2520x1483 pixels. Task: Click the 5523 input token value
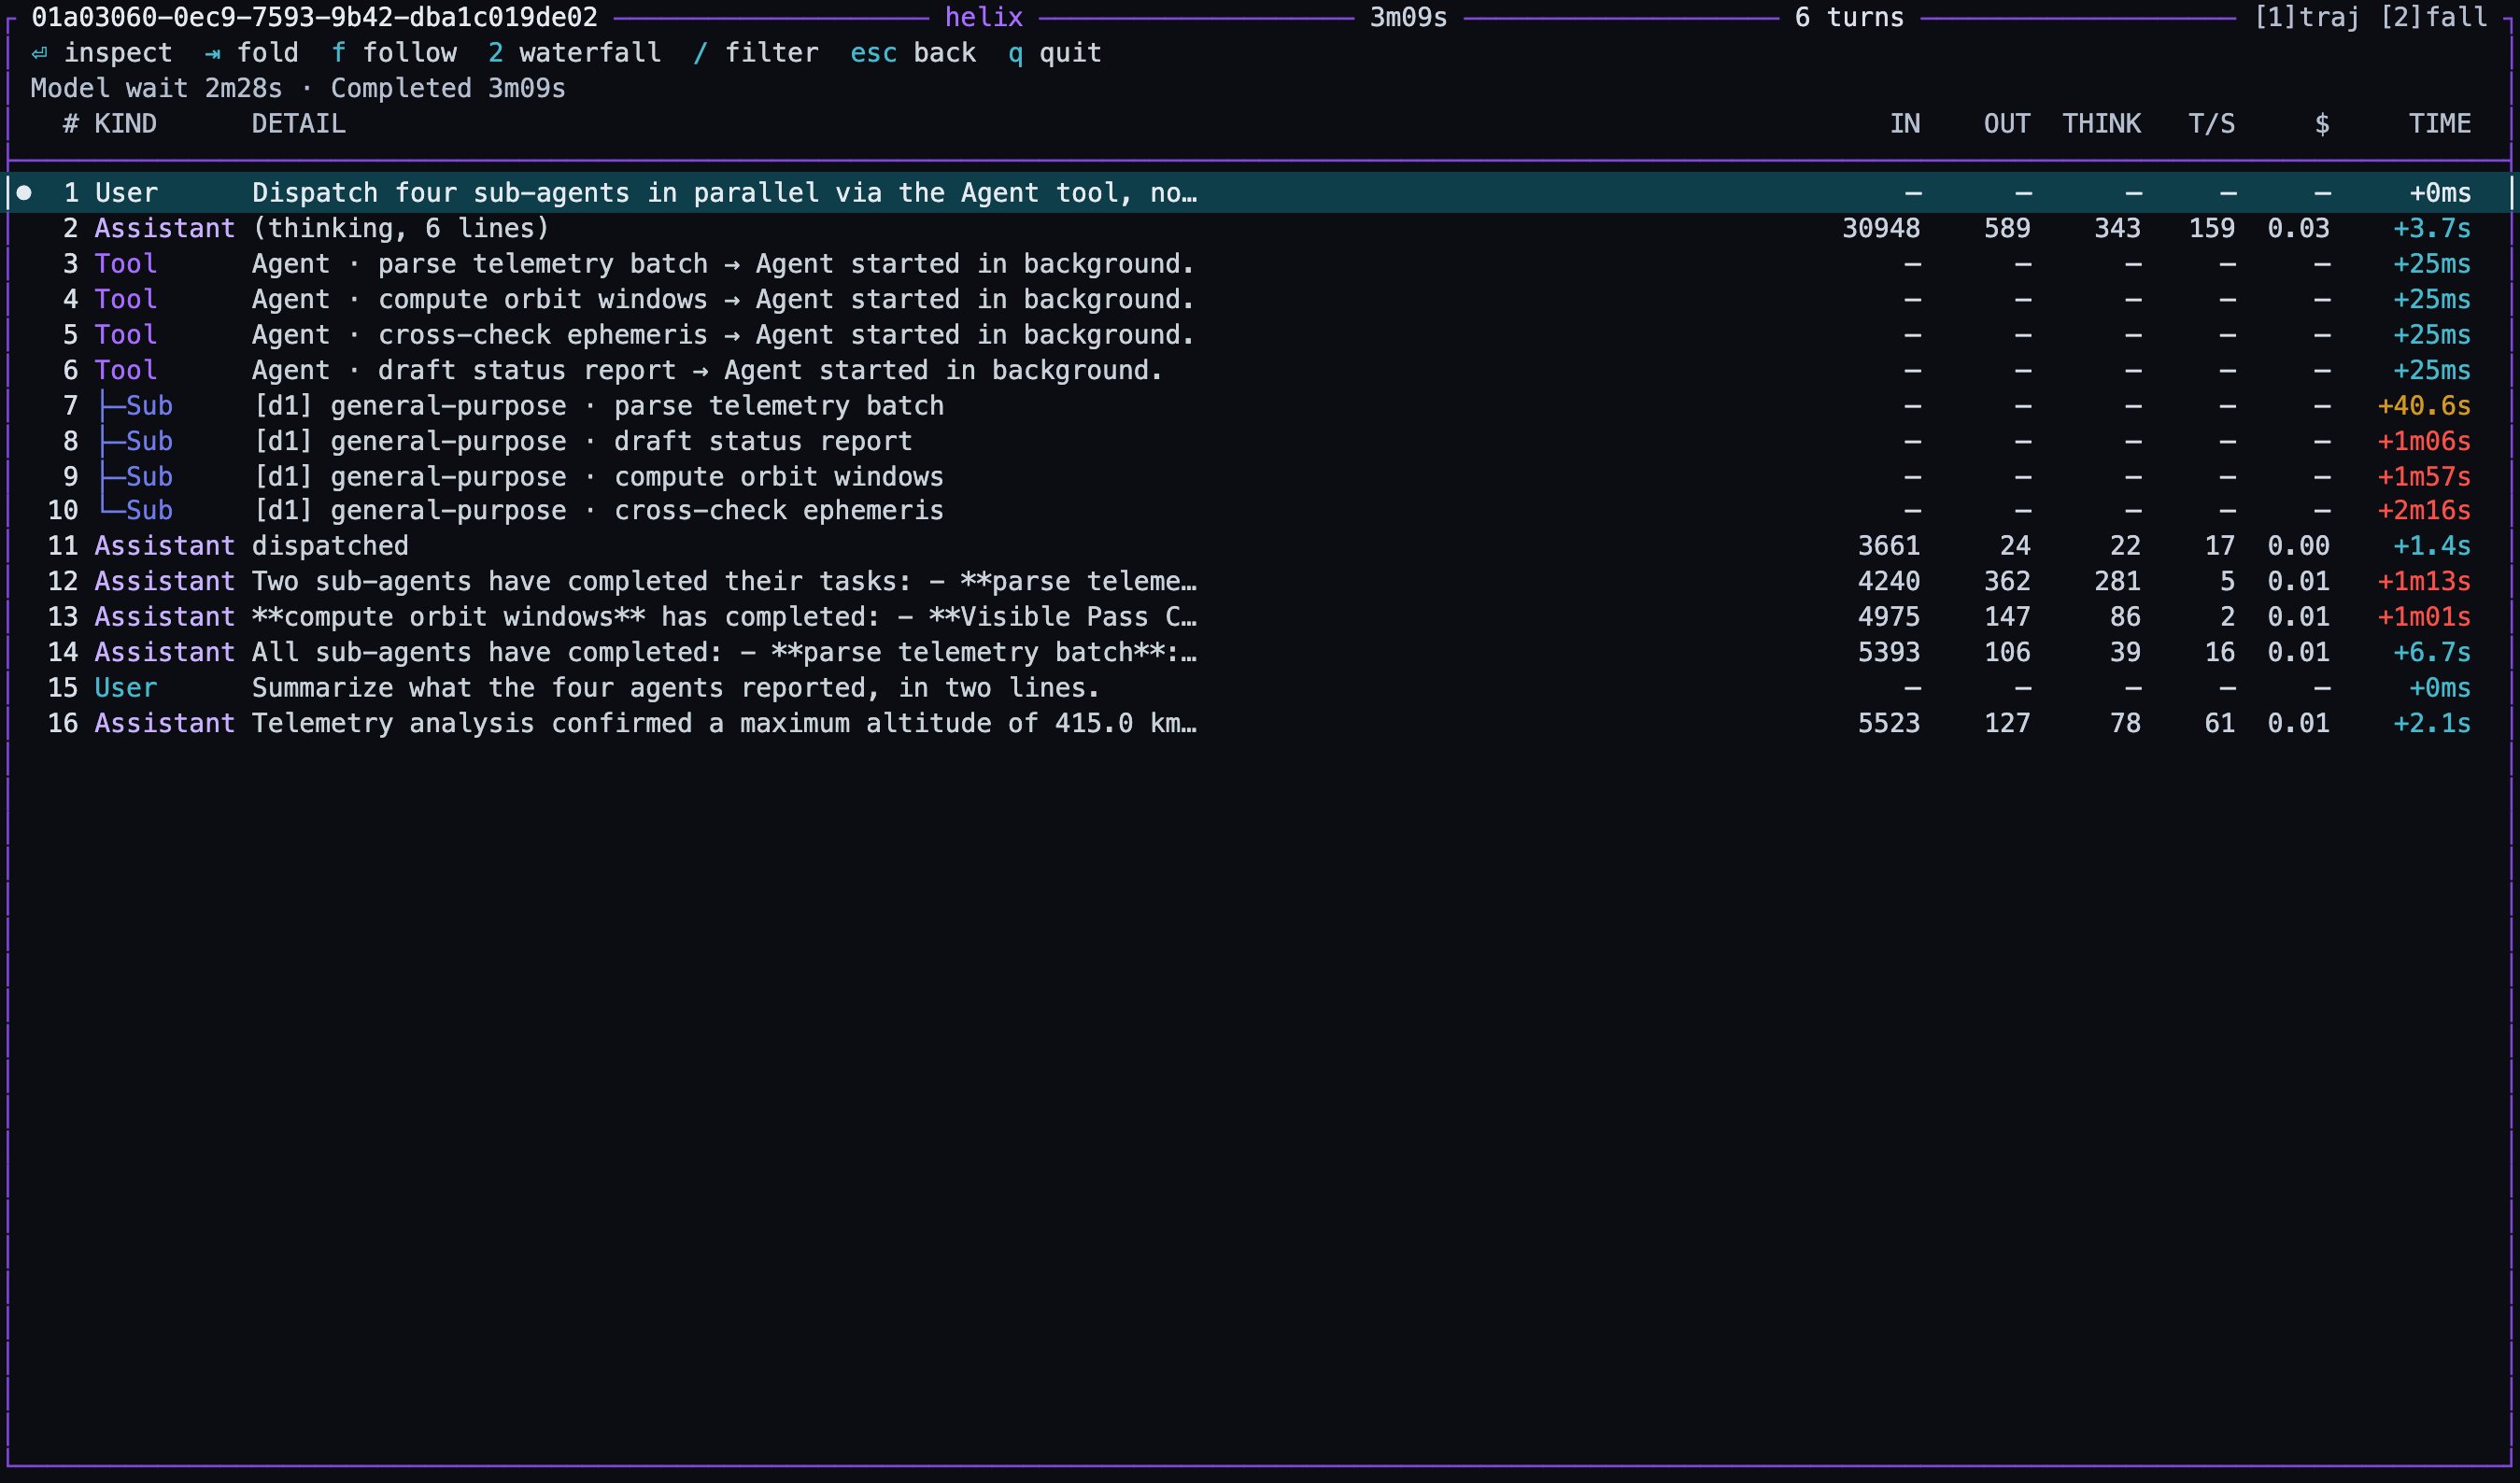pos(1889,724)
